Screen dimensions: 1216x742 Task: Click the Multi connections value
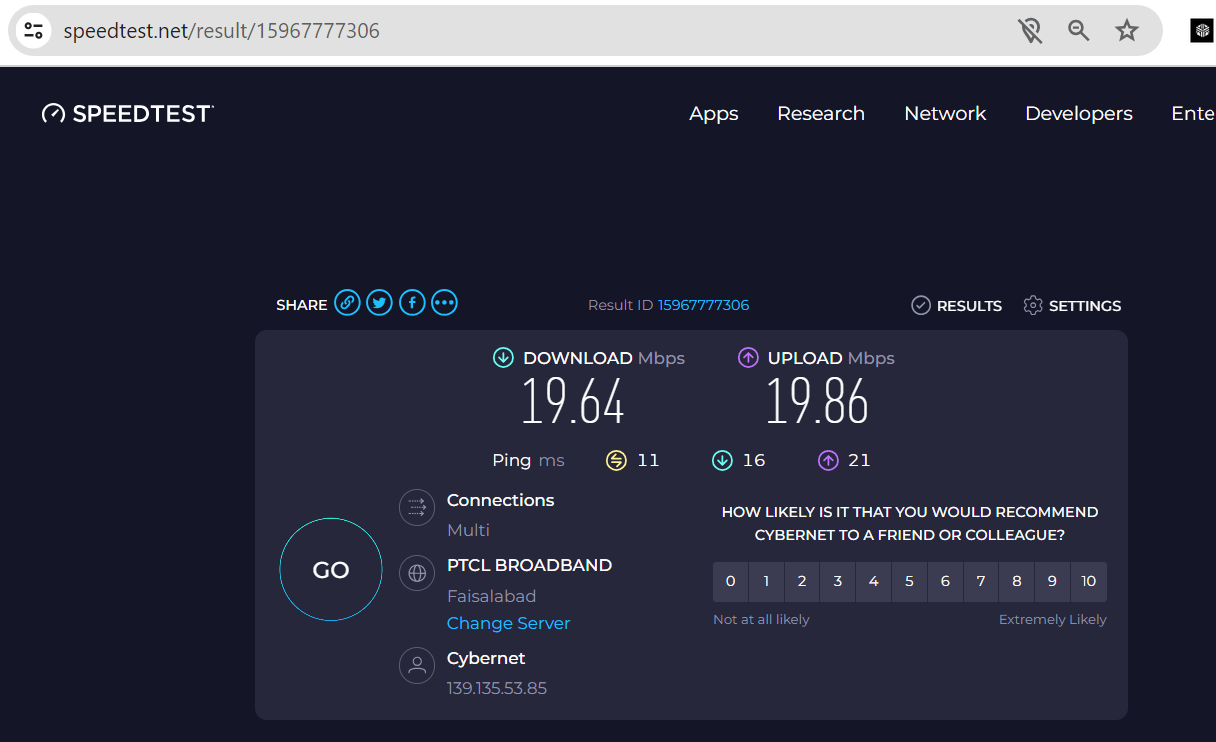pos(468,530)
